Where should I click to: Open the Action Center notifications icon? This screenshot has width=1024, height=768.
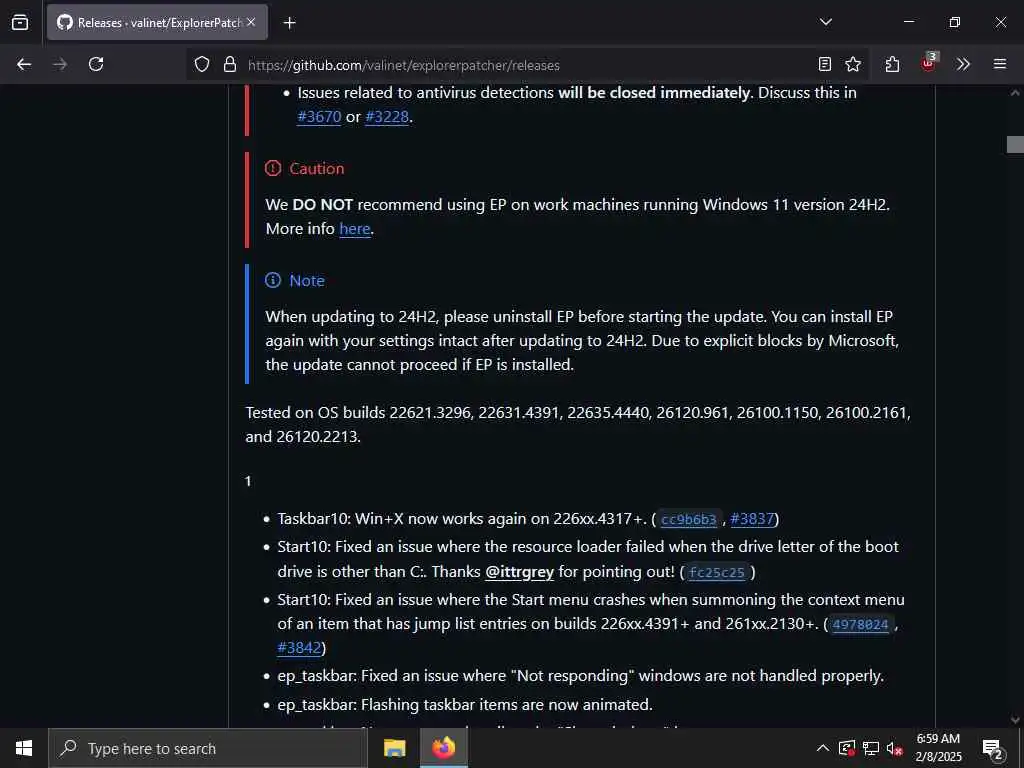[x=993, y=749]
